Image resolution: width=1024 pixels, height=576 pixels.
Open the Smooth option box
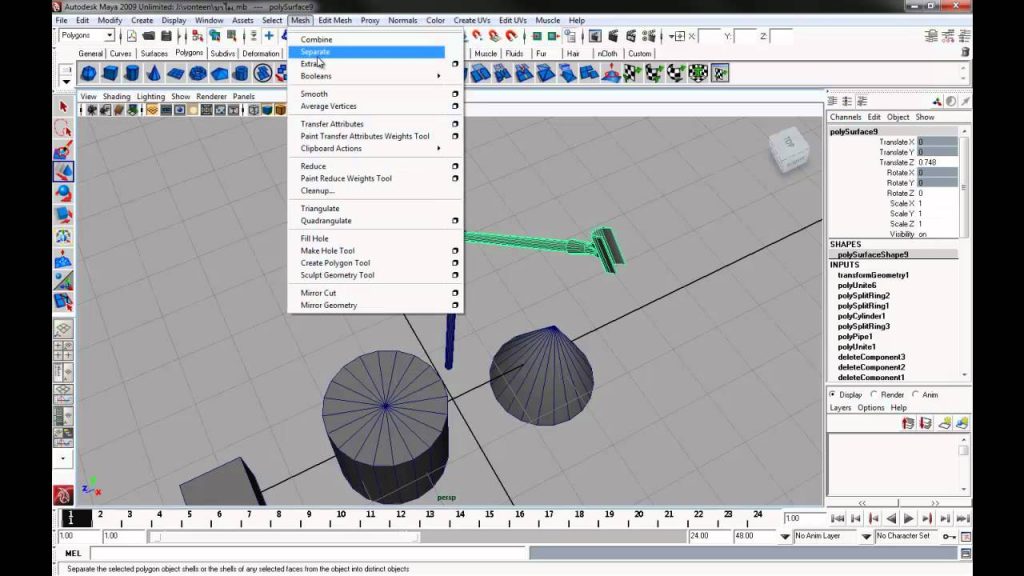click(x=455, y=94)
